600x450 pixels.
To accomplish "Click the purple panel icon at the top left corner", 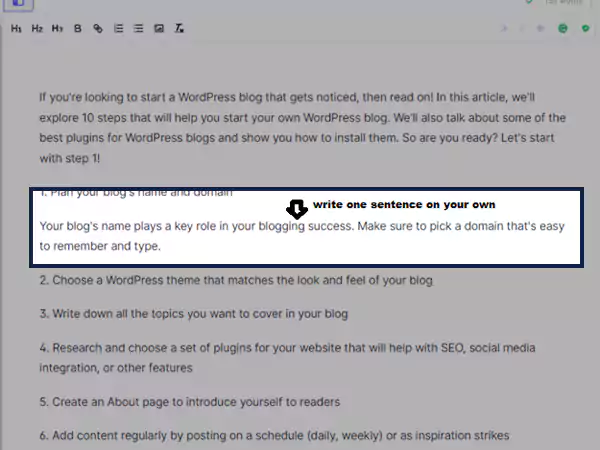I will tap(18, 4).
